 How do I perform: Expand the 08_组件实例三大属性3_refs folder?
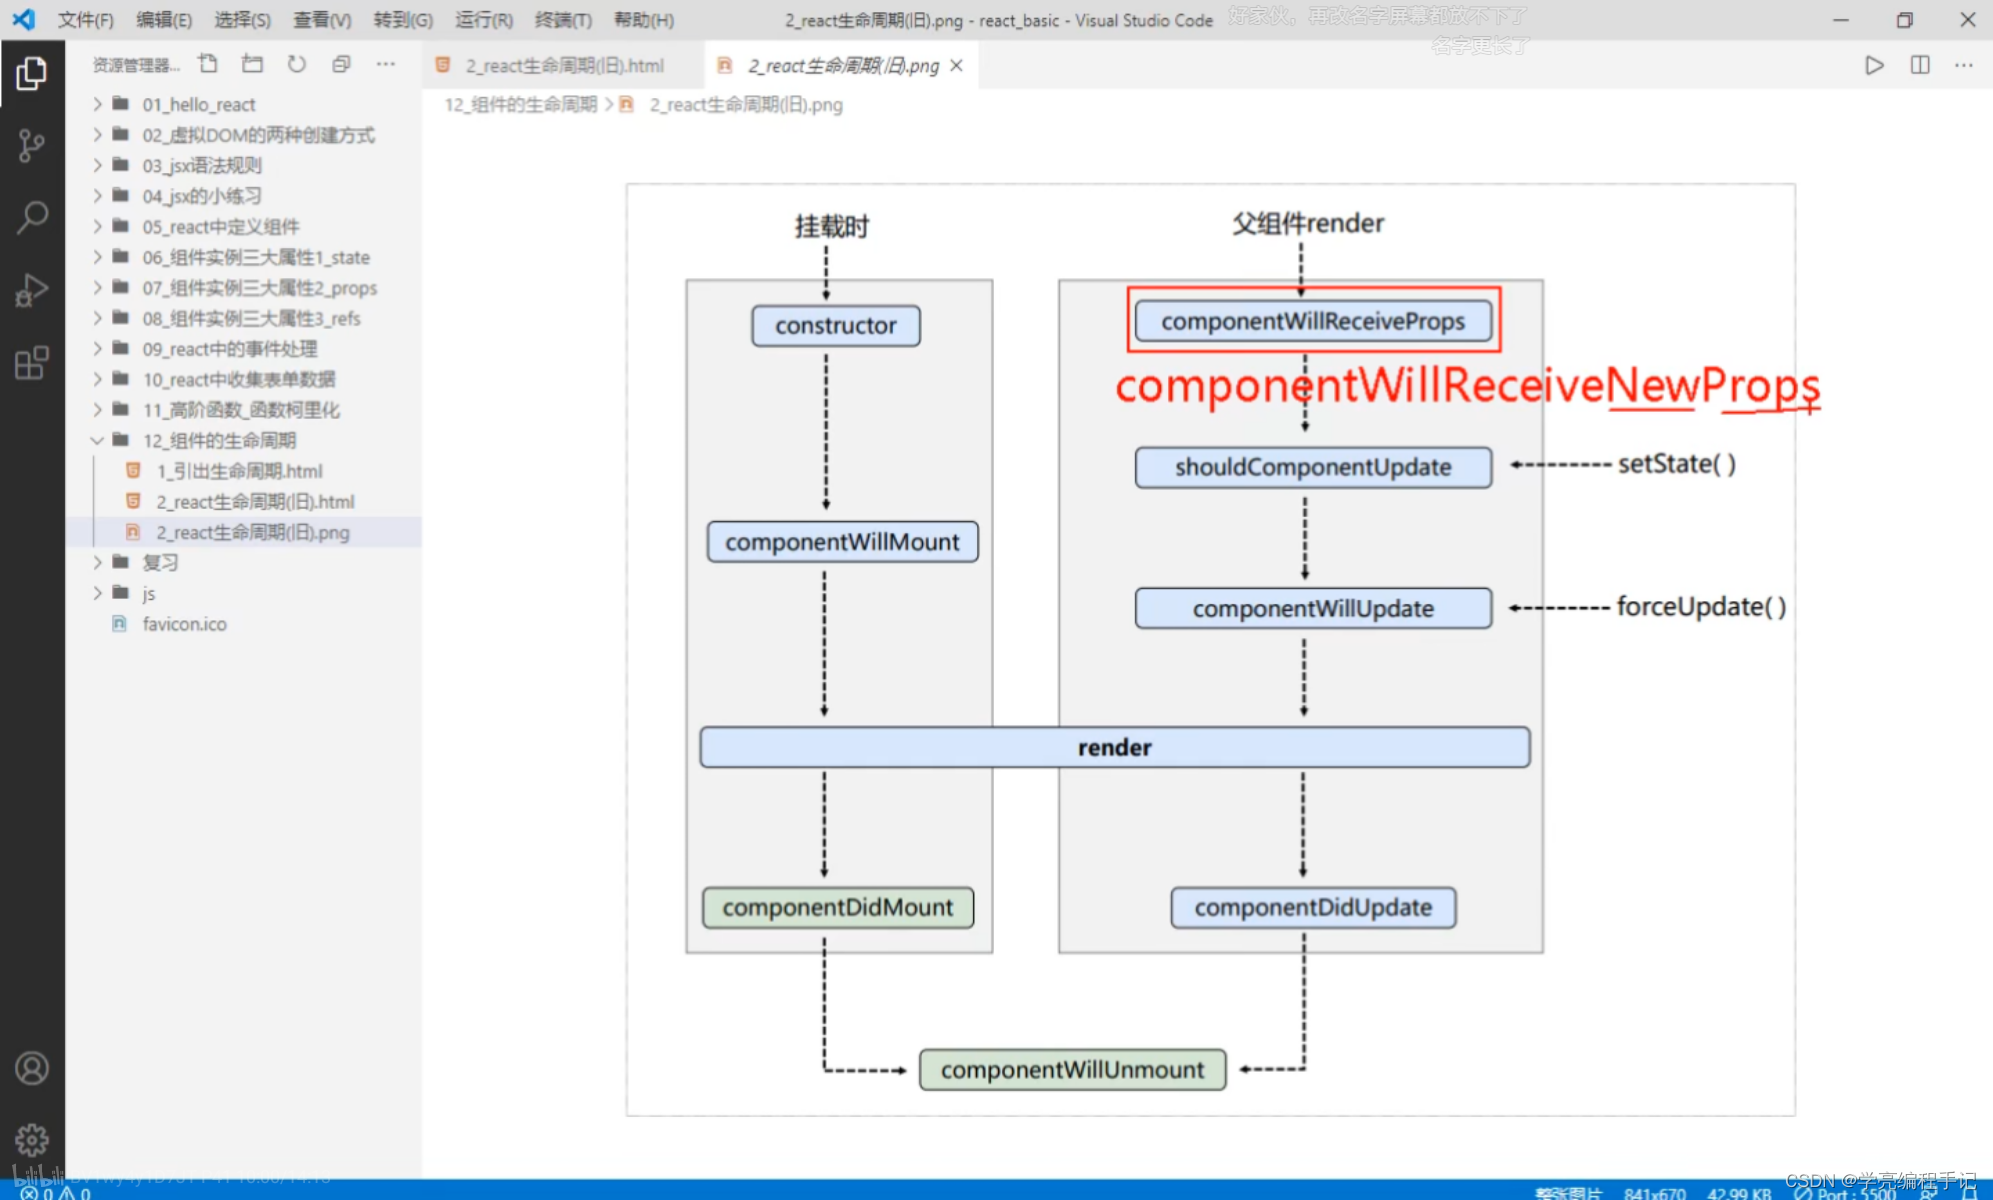pos(244,318)
